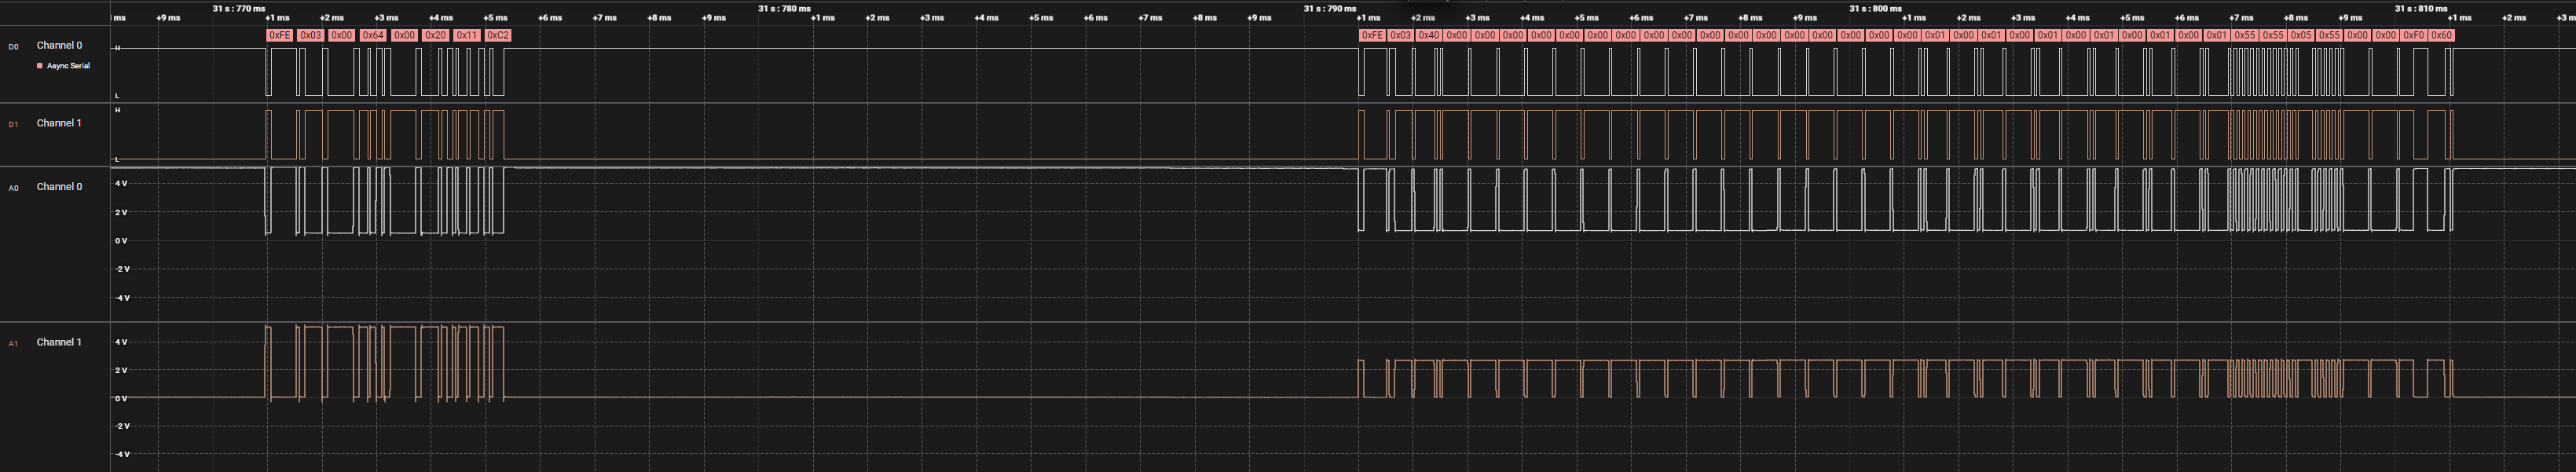Click the D0 digital channel identifier
Screen dimensions: 2576x472
tap(13, 47)
